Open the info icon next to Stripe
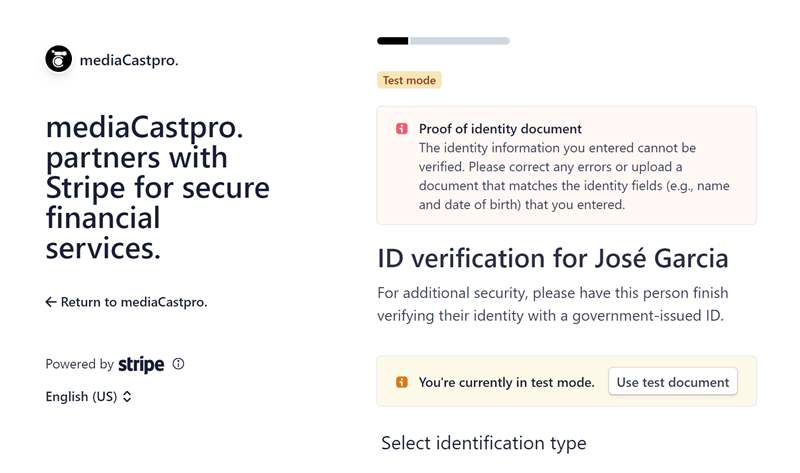Viewport: 800px width, 473px height. [178, 364]
